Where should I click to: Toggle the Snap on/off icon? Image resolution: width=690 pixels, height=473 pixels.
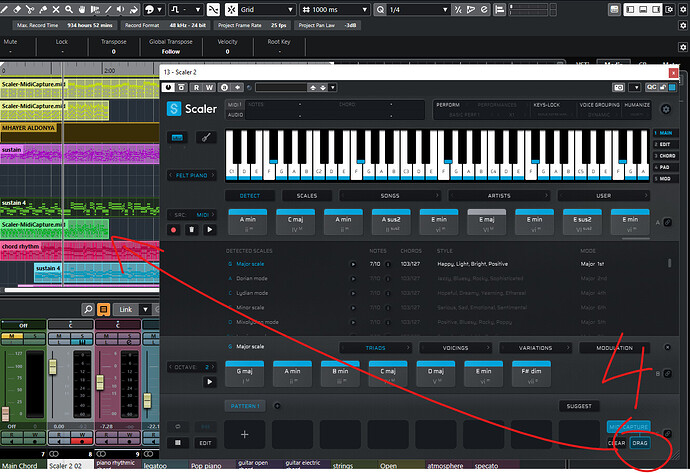coord(231,9)
